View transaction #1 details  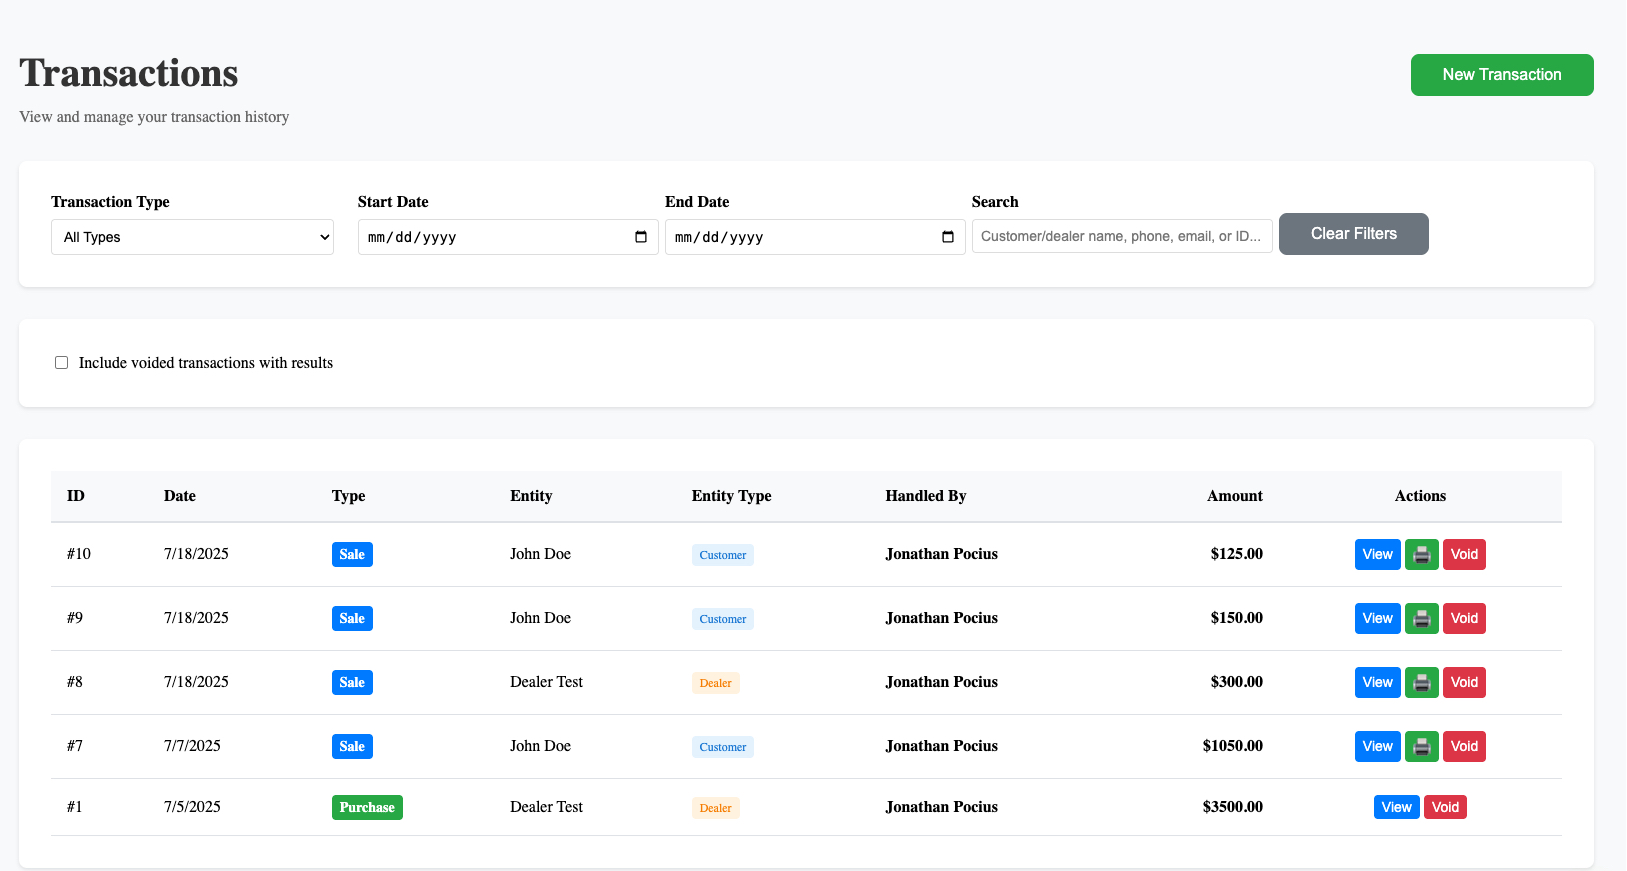tap(1396, 807)
